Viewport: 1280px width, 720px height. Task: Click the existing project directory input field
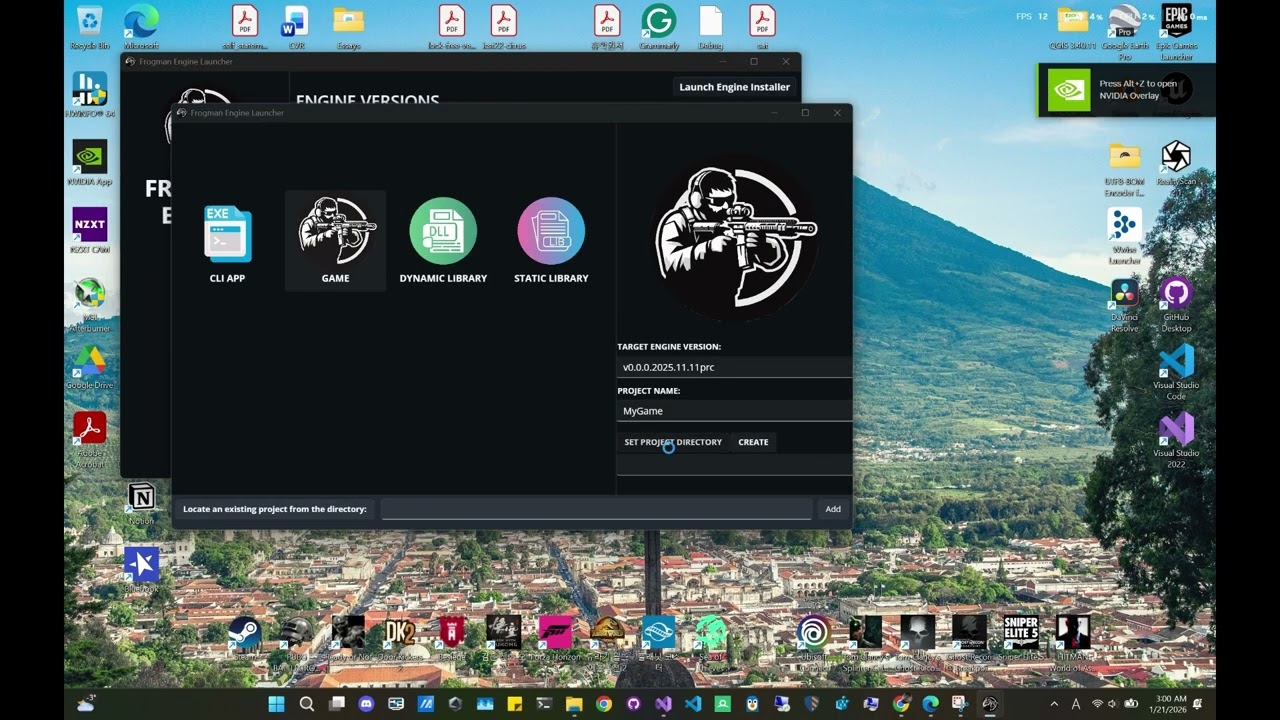(x=597, y=509)
